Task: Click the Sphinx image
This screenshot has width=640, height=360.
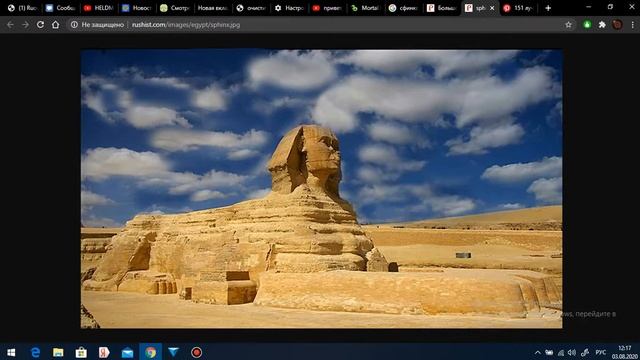Action: tap(322, 189)
